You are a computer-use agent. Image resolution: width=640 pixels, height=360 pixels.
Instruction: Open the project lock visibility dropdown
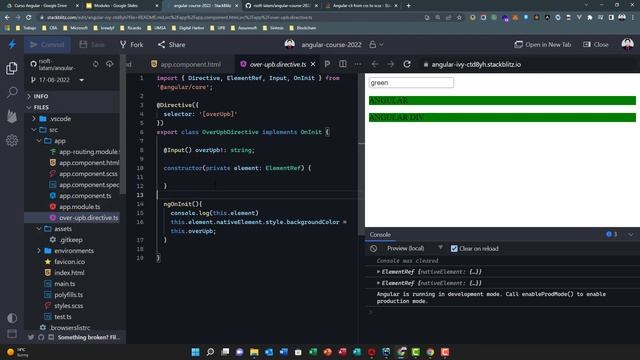(376, 44)
